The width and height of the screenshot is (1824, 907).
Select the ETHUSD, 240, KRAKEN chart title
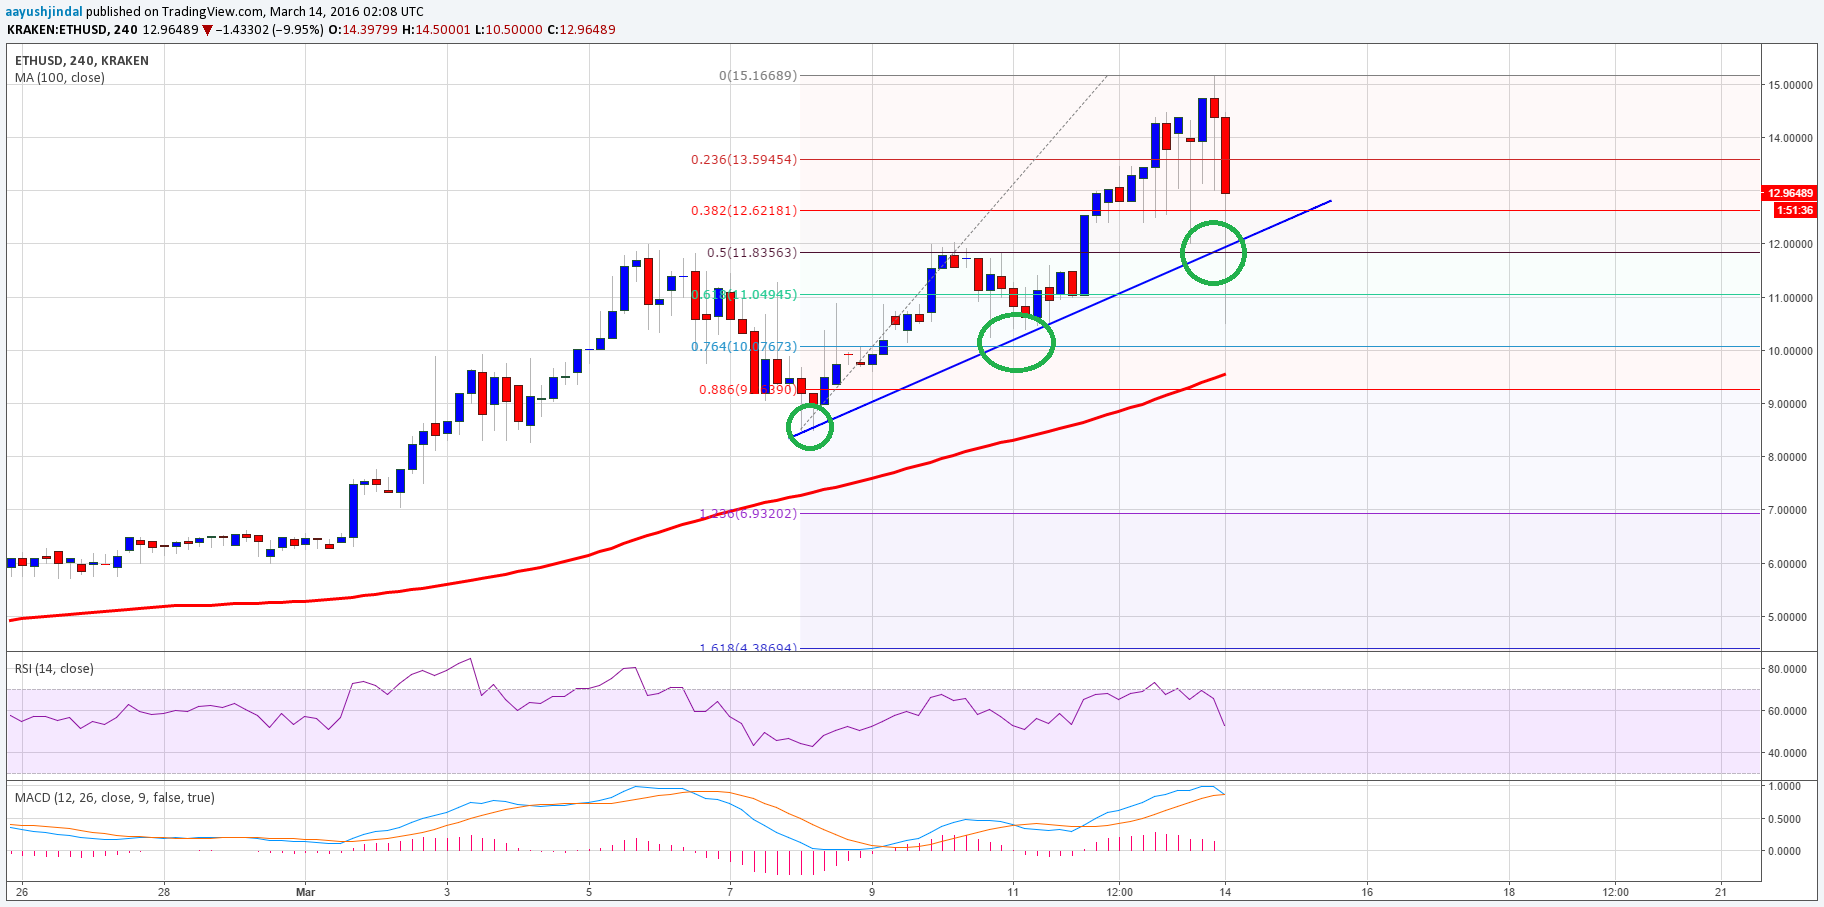pyautogui.click(x=82, y=61)
